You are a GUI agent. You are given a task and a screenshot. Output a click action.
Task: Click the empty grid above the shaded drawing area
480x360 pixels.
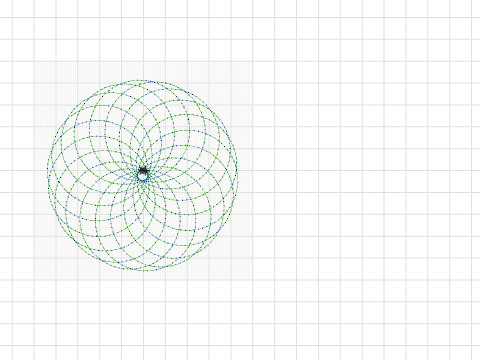143,30
